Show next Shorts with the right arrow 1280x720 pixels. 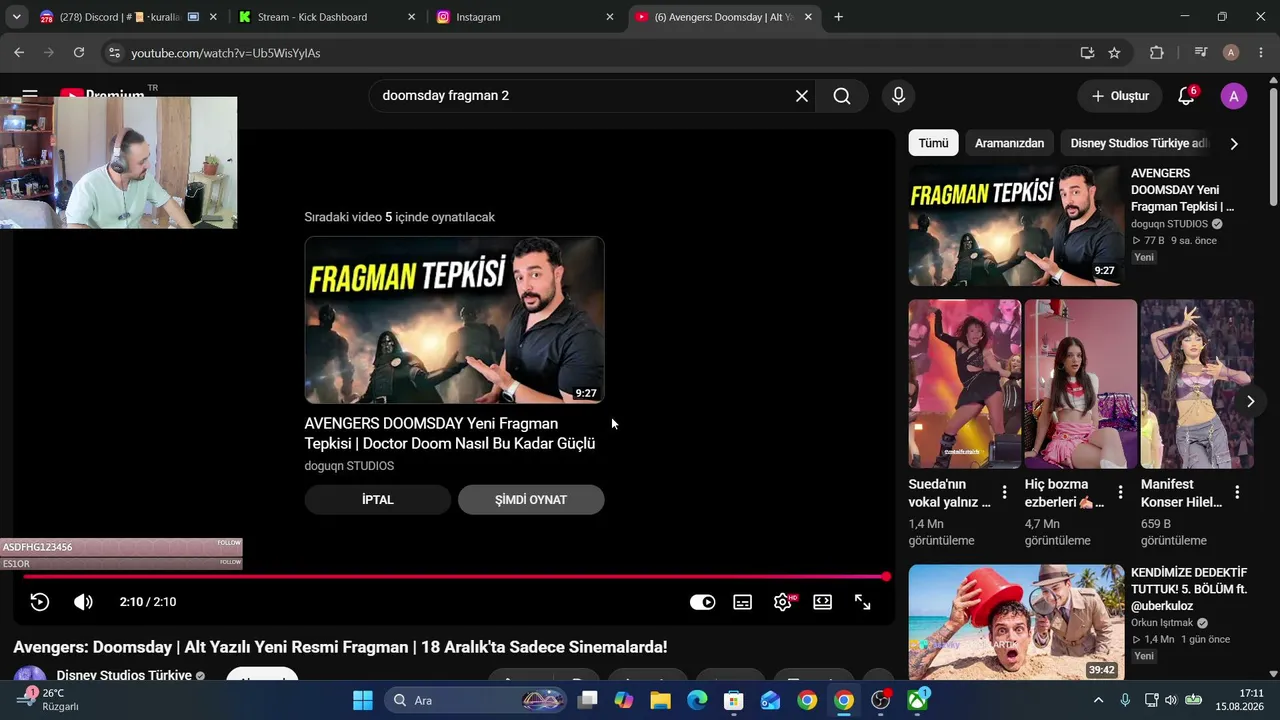[1250, 401]
